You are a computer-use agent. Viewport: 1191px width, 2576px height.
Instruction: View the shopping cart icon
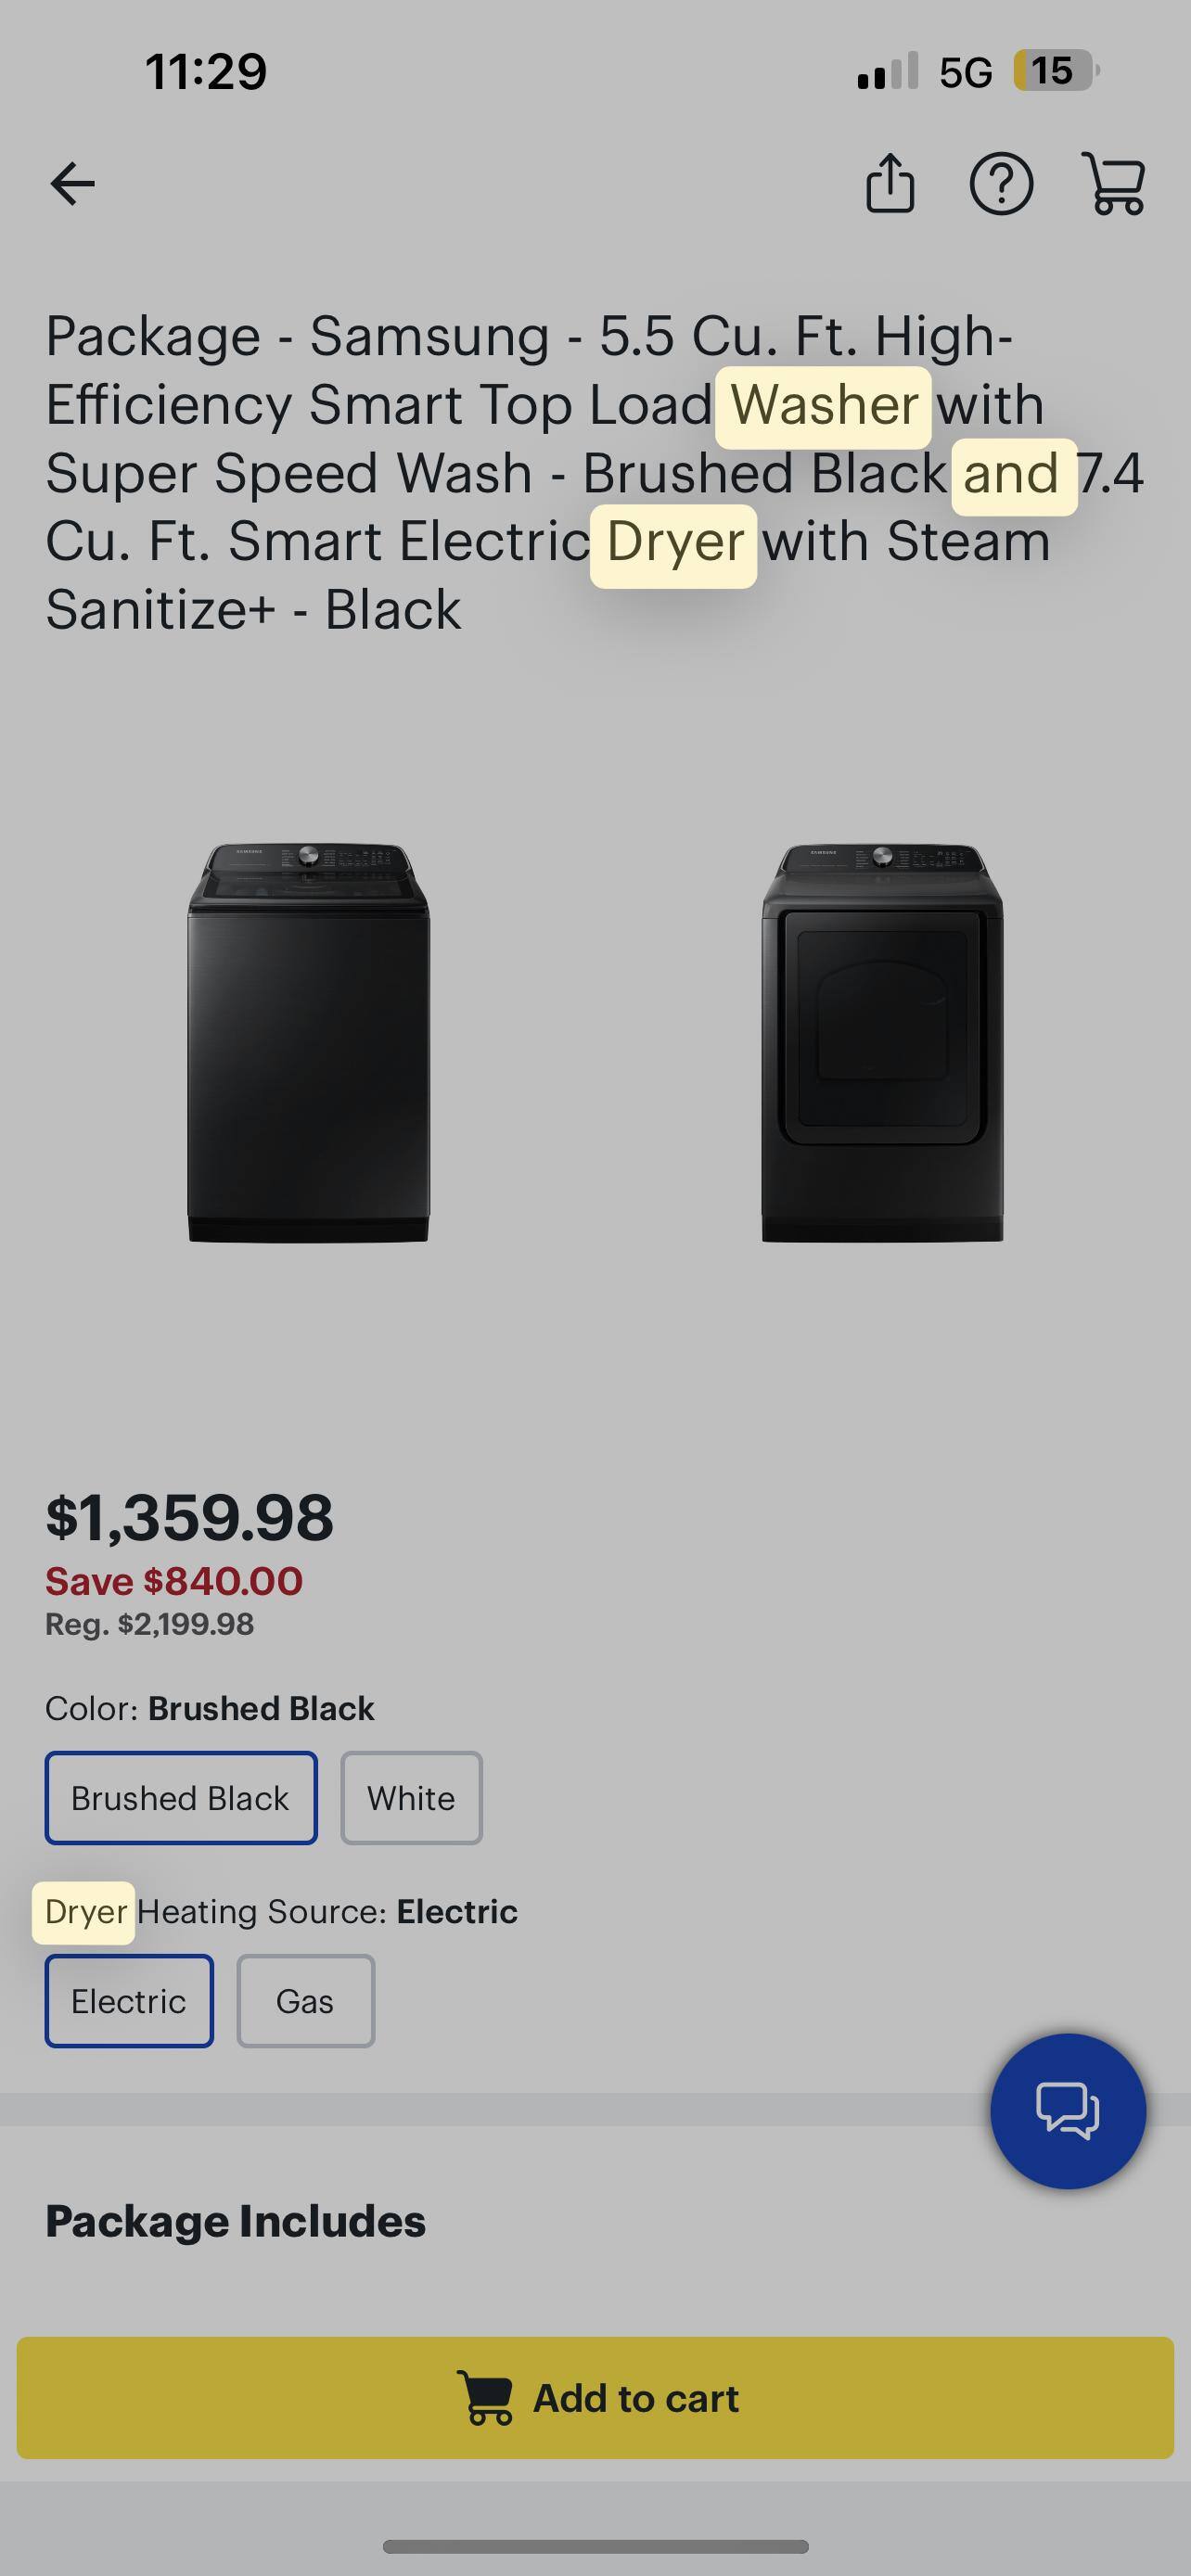(x=1118, y=183)
